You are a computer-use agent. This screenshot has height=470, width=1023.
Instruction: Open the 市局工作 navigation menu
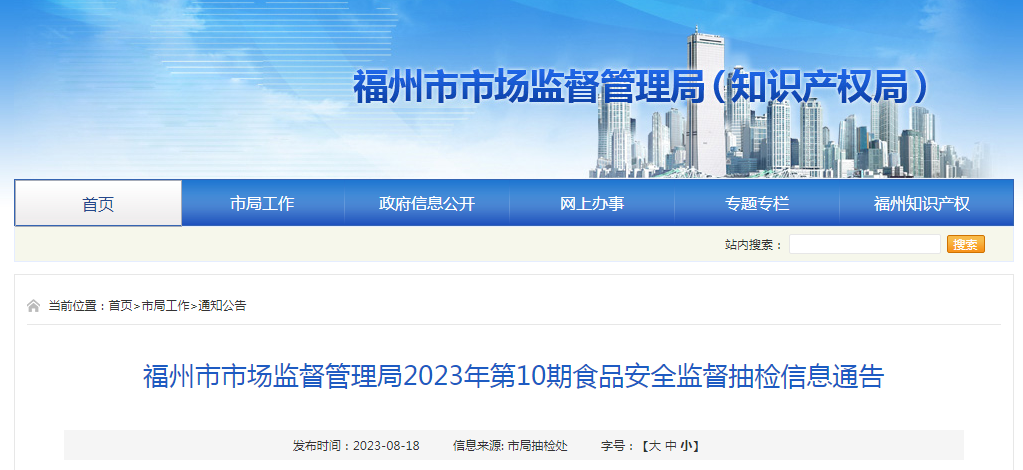pos(262,204)
